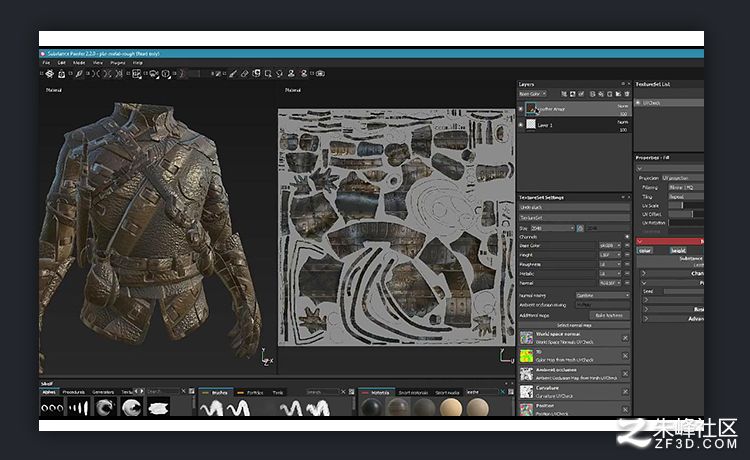Open the Help menu
This screenshot has width=750, height=460.
coord(138,63)
